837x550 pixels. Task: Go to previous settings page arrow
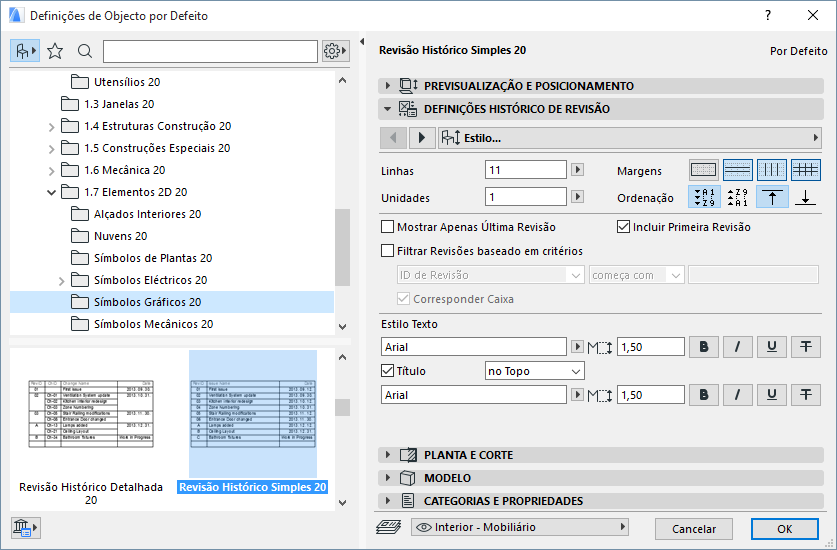click(x=393, y=138)
